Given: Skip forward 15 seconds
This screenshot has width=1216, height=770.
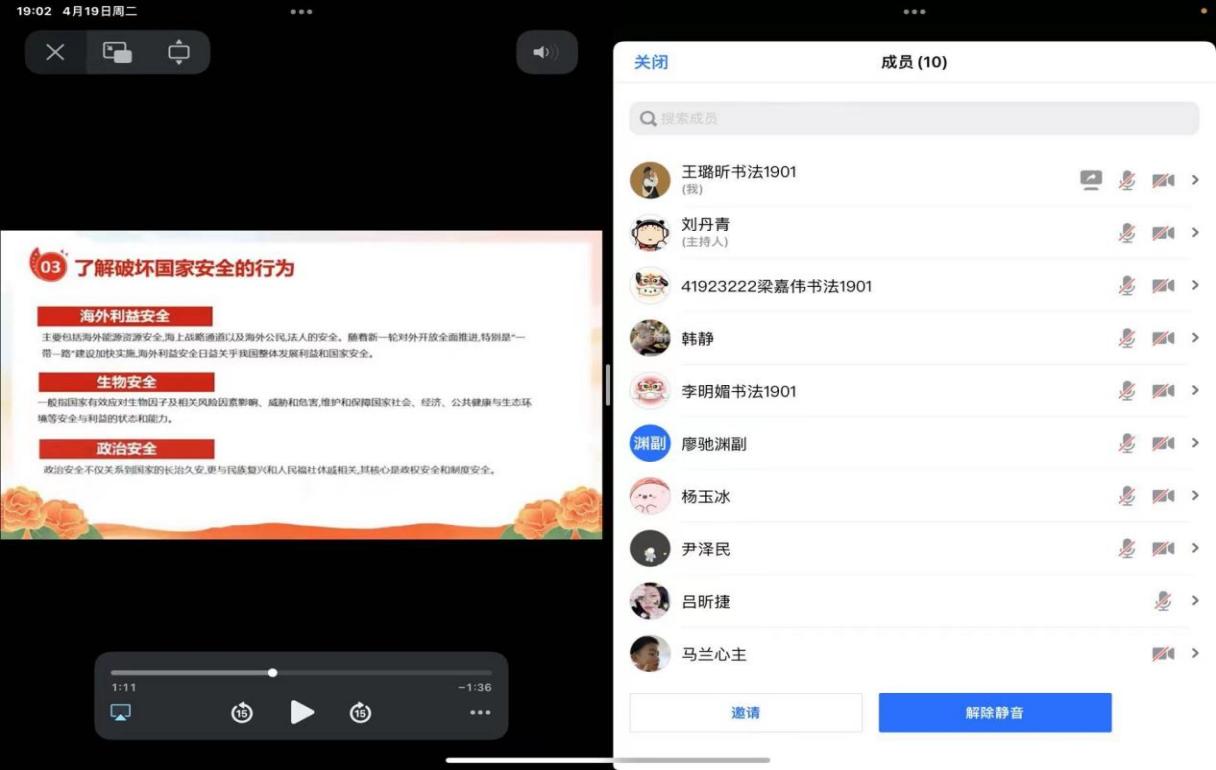Looking at the screenshot, I should [360, 712].
